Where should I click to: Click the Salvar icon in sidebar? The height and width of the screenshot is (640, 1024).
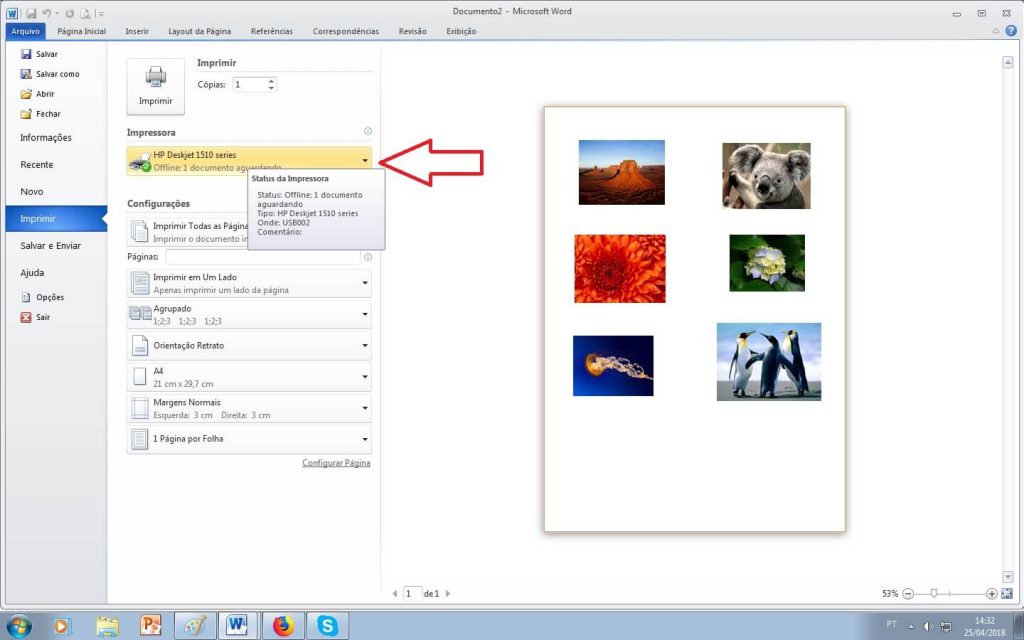click(x=26, y=54)
